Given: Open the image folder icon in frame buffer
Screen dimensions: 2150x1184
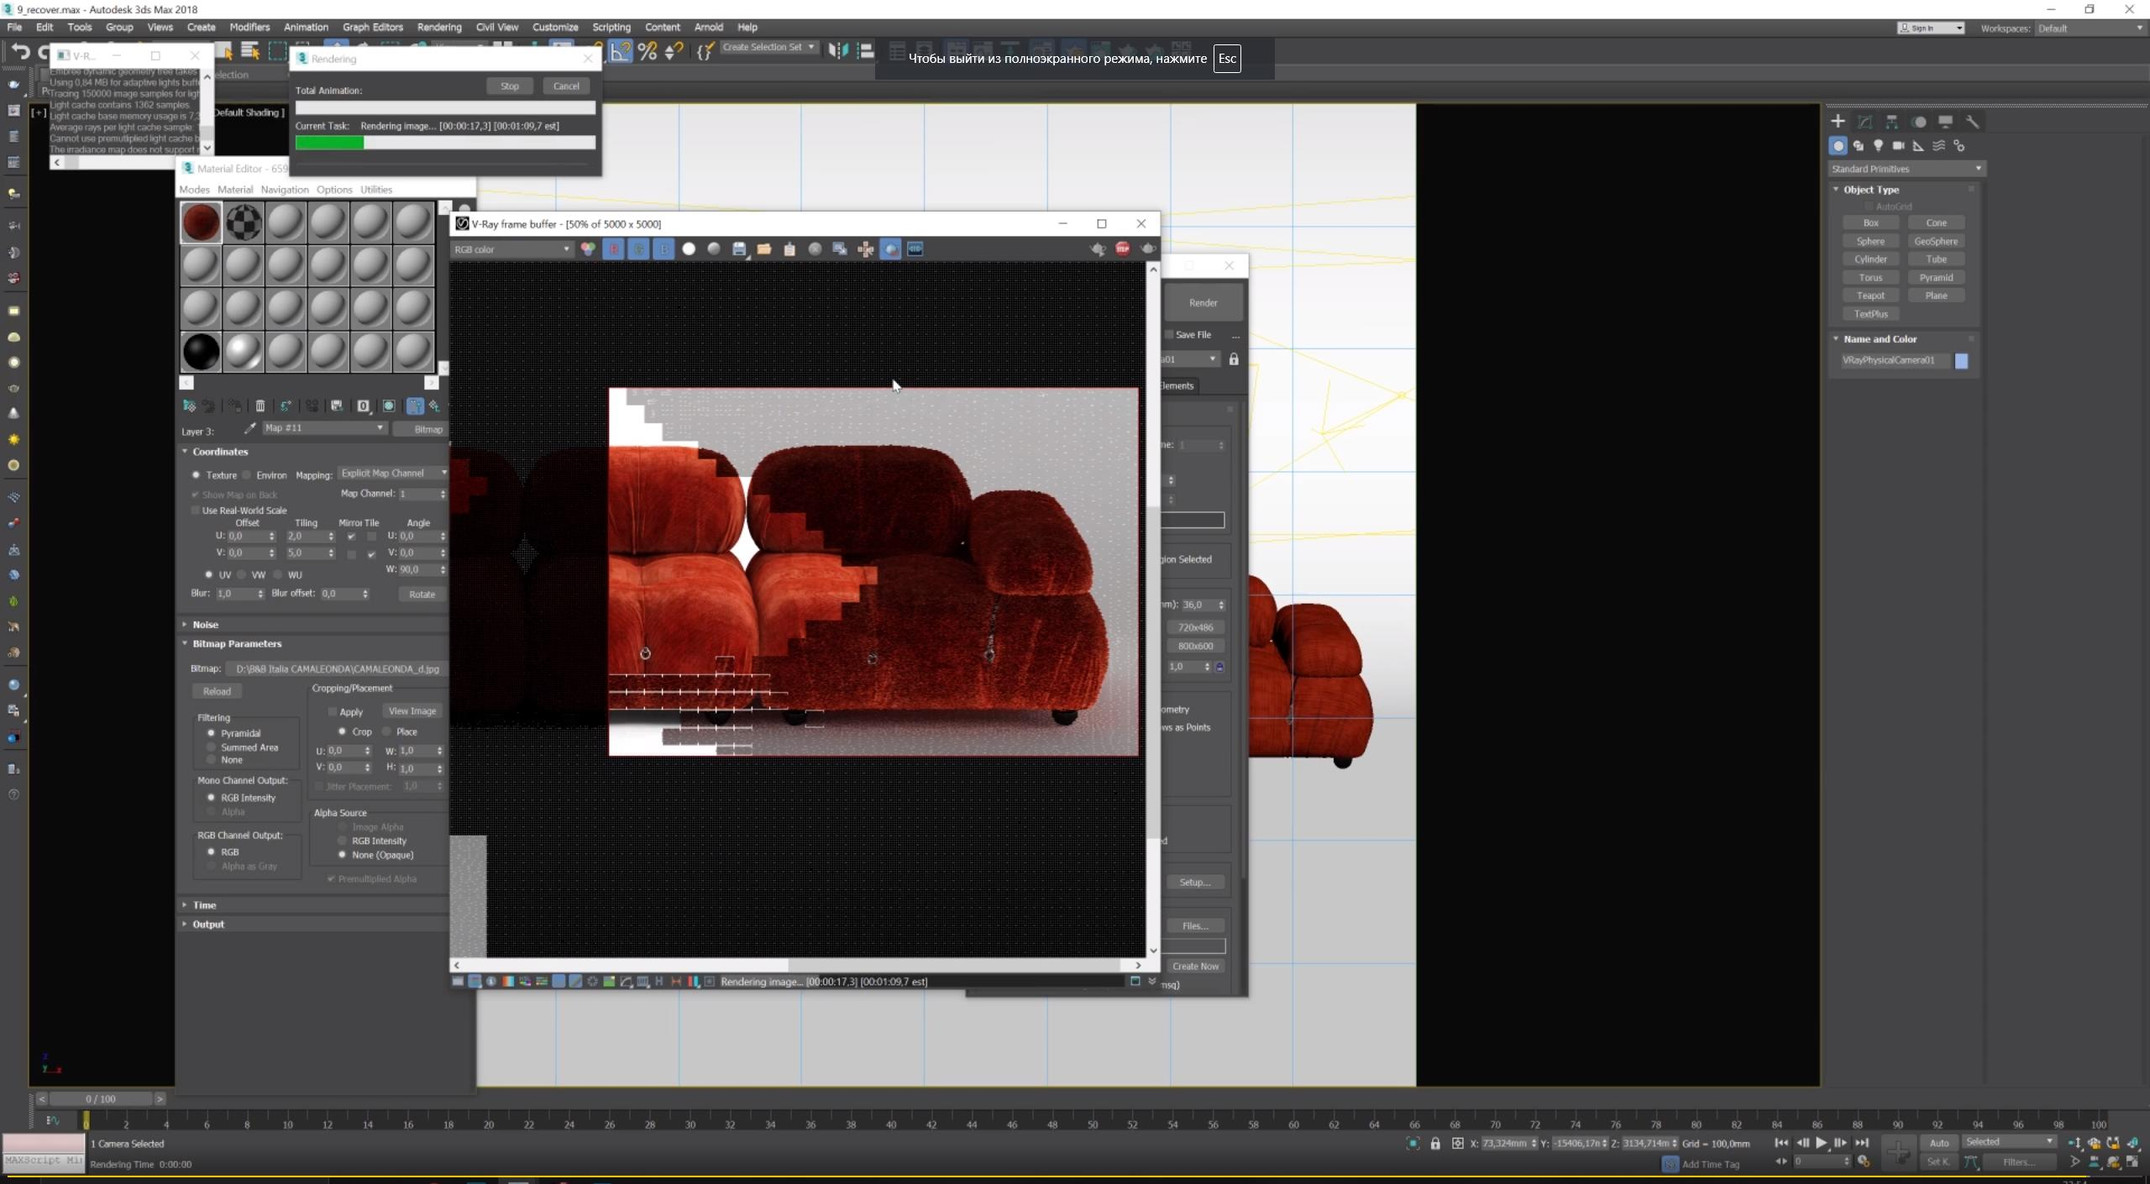Looking at the screenshot, I should pyautogui.click(x=764, y=249).
